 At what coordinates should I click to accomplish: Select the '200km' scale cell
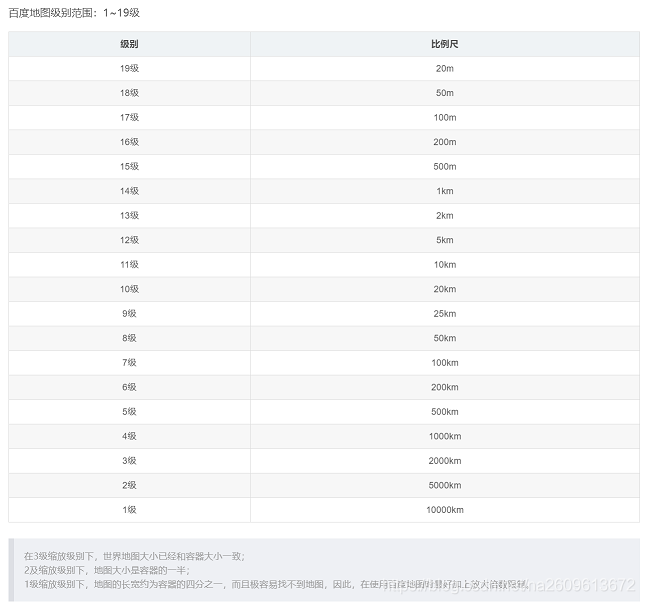(445, 387)
